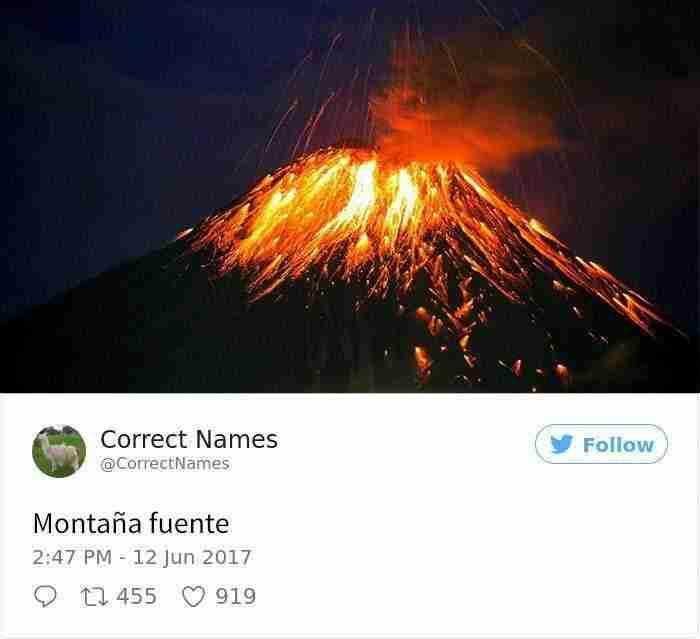Open the tweet timestamp 2:47 PM link
The width and height of the screenshot is (700, 639).
(x=72, y=557)
